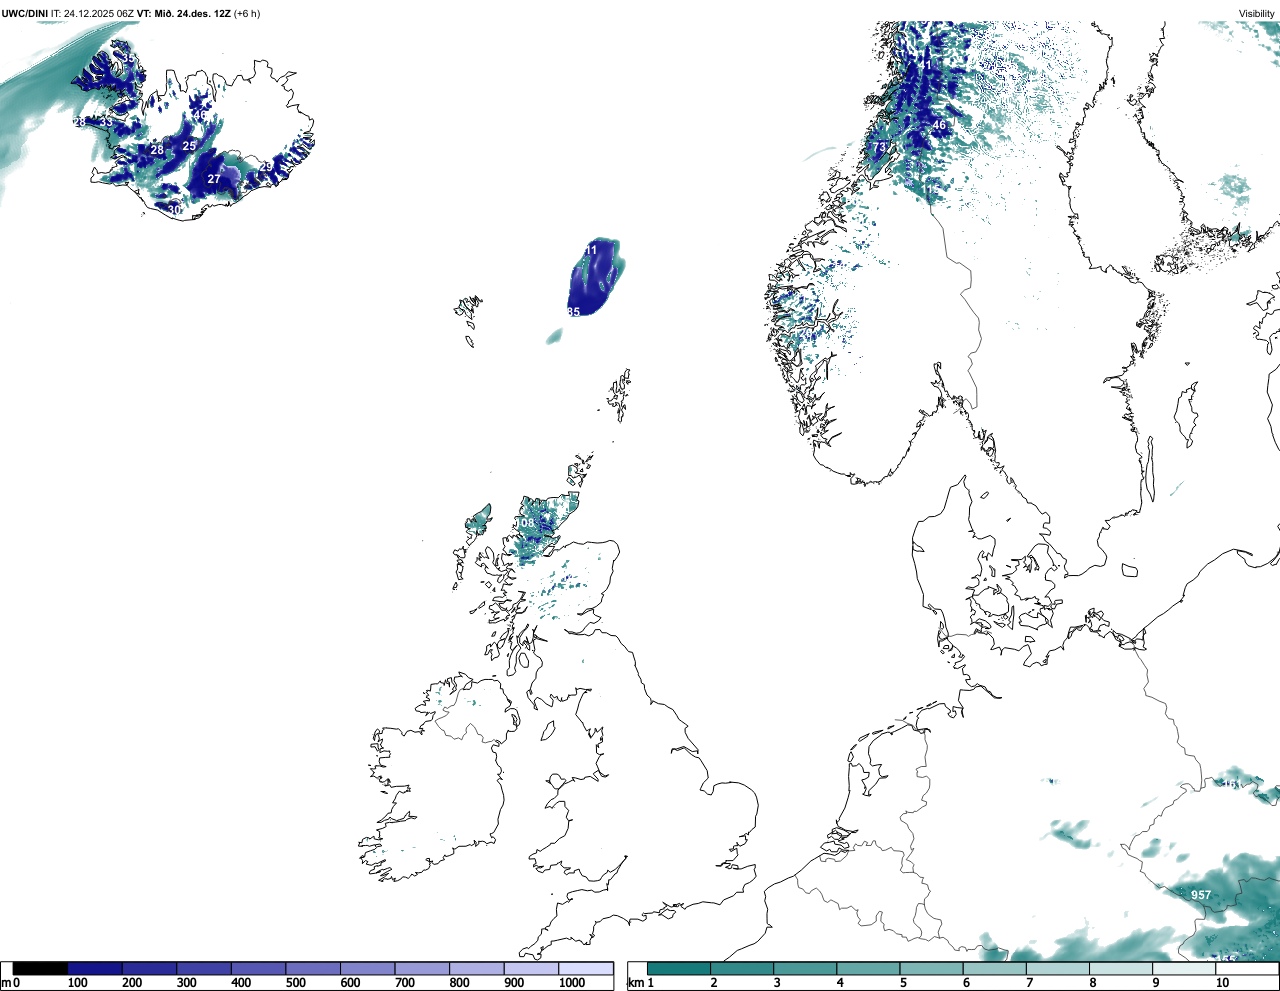Click the "46" value in northern Iceland
Image resolution: width=1280 pixels, height=991 pixels.
[199, 115]
